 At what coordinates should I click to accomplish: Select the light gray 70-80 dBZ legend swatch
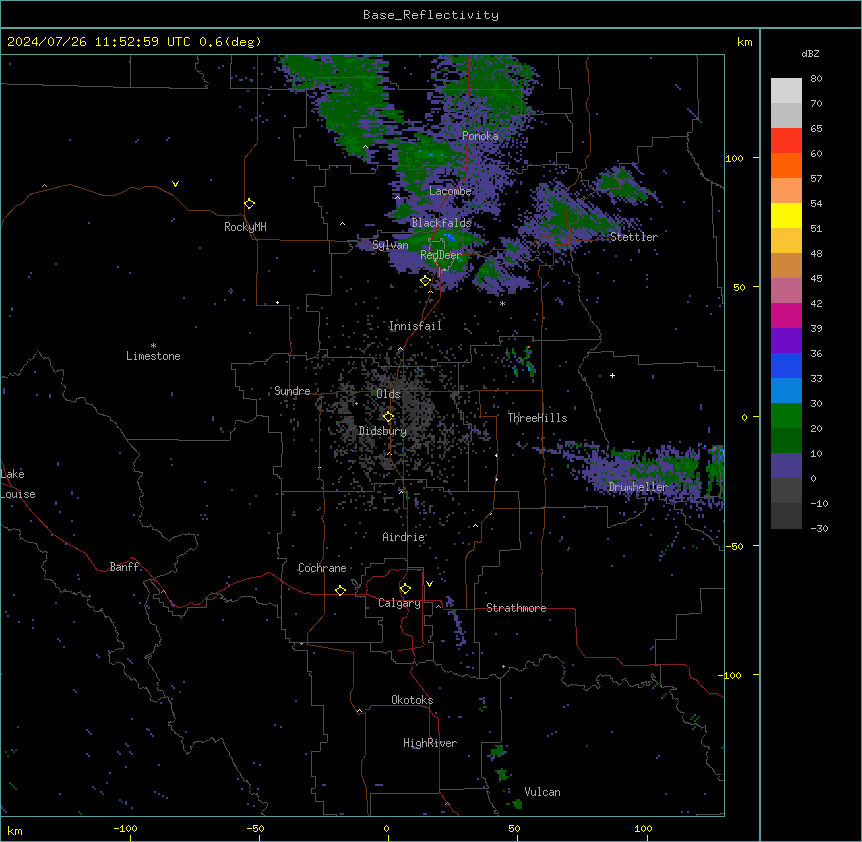coord(786,91)
